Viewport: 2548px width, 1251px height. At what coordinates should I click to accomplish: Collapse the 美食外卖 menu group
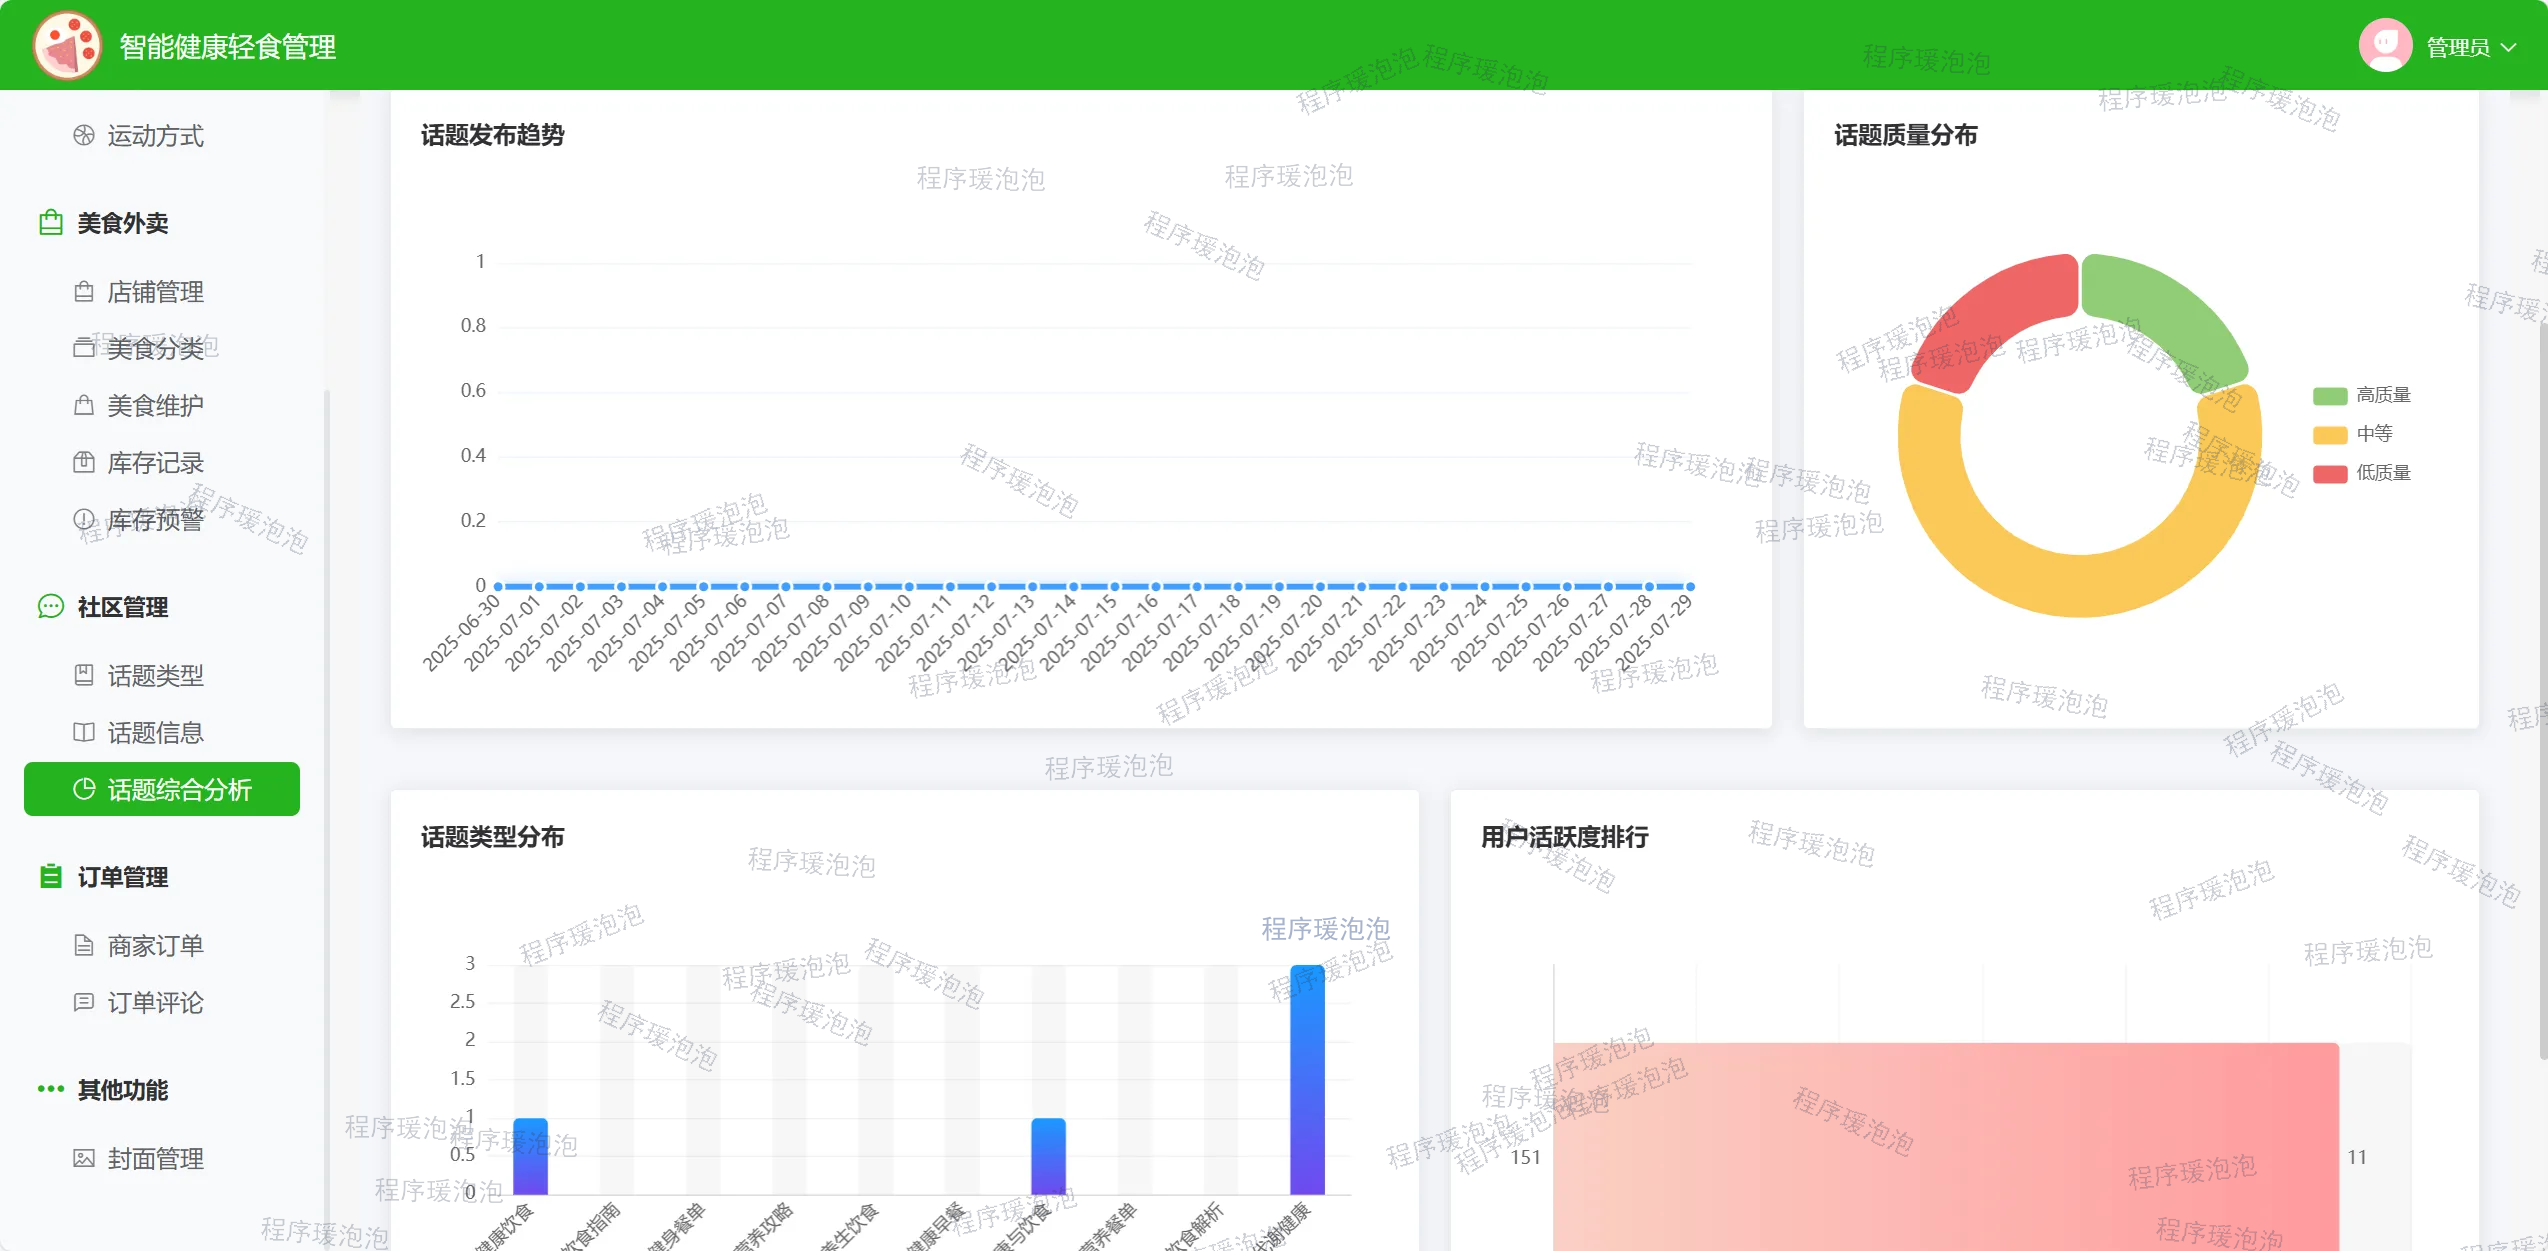[123, 223]
